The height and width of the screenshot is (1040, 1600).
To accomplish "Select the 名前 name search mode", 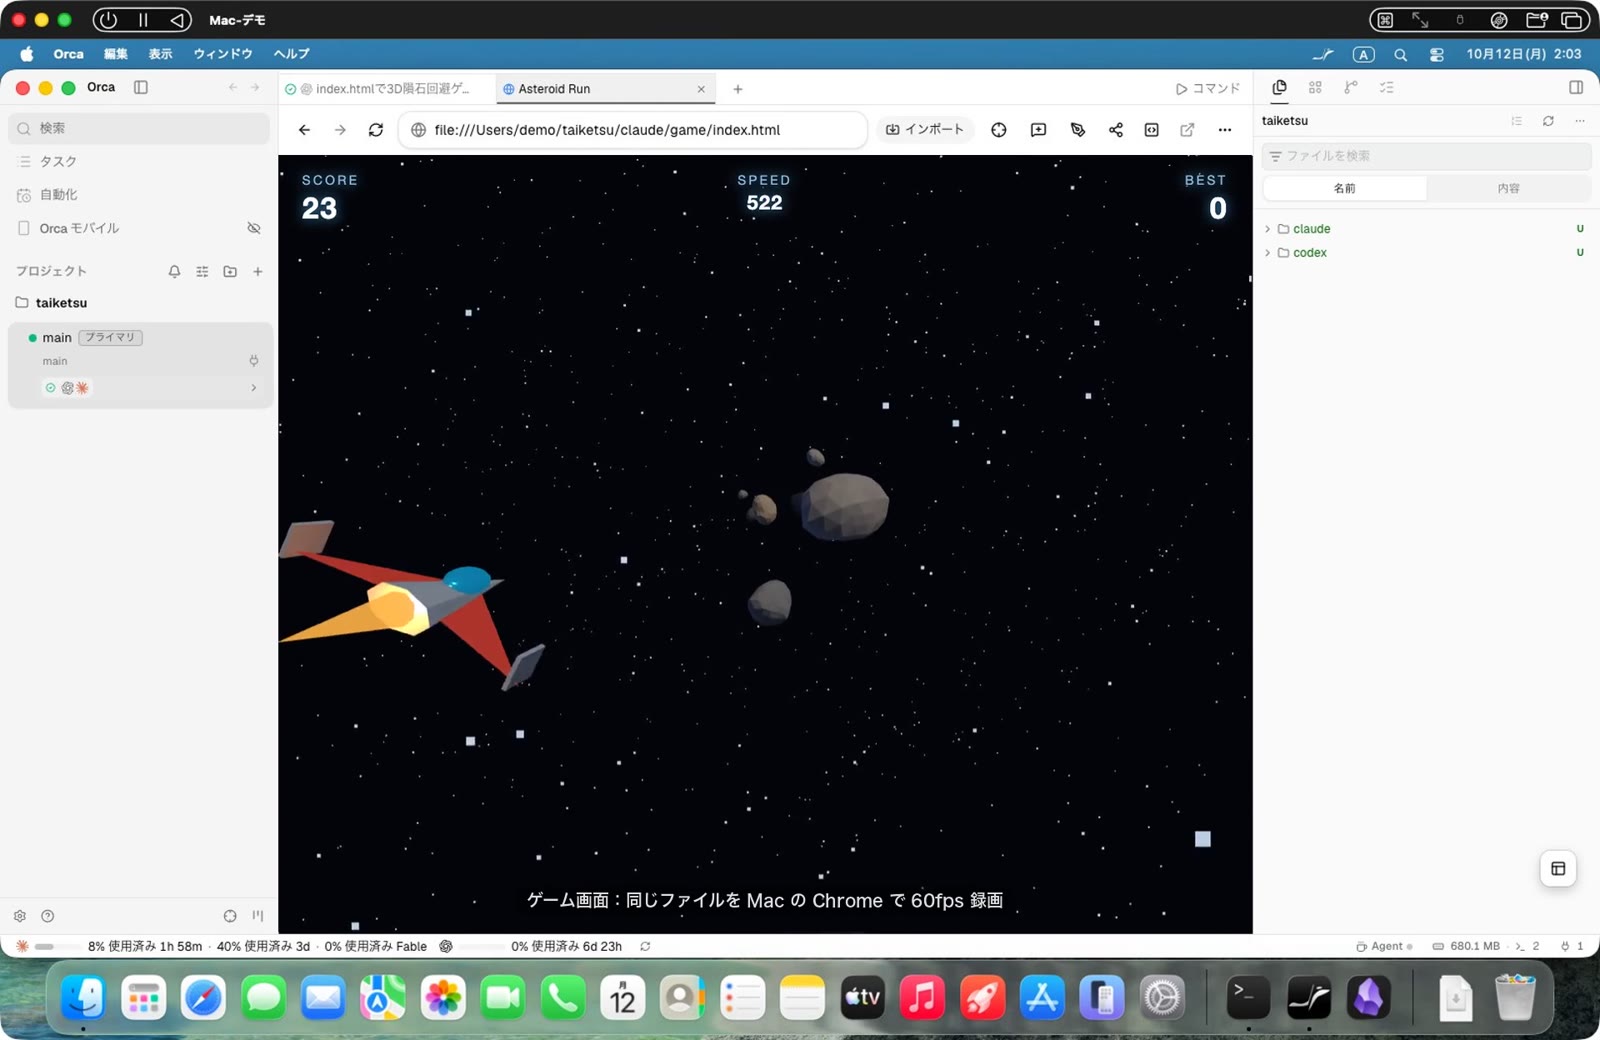I will [1345, 188].
